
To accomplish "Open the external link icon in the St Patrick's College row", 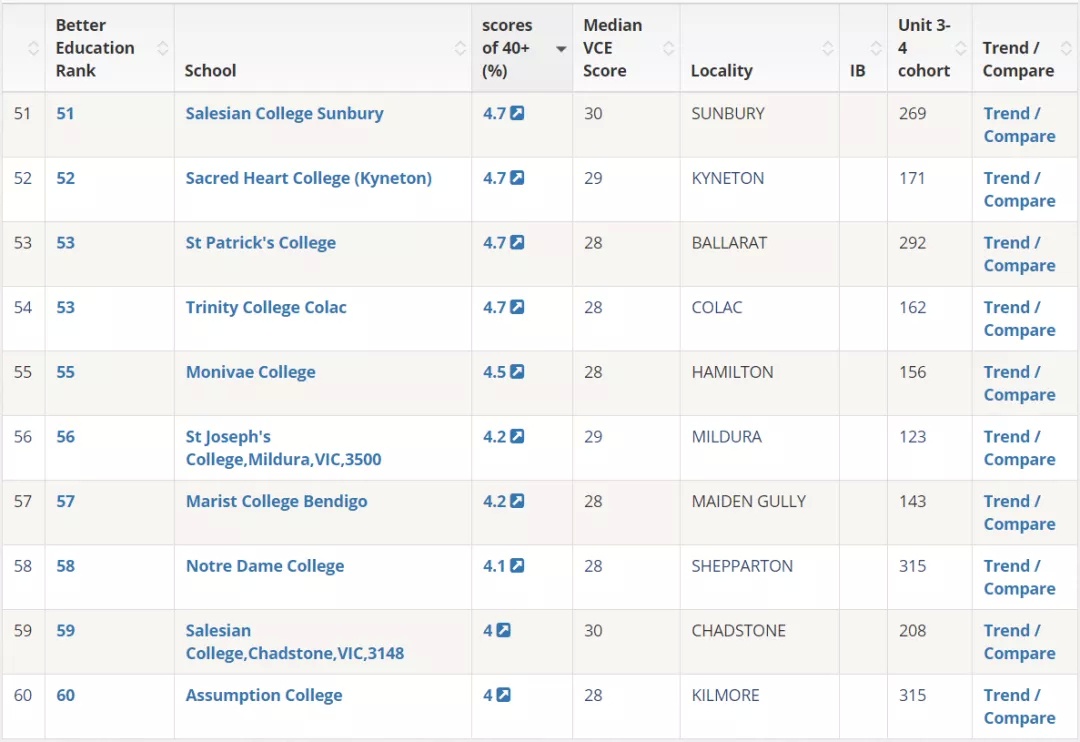I will click(x=517, y=243).
